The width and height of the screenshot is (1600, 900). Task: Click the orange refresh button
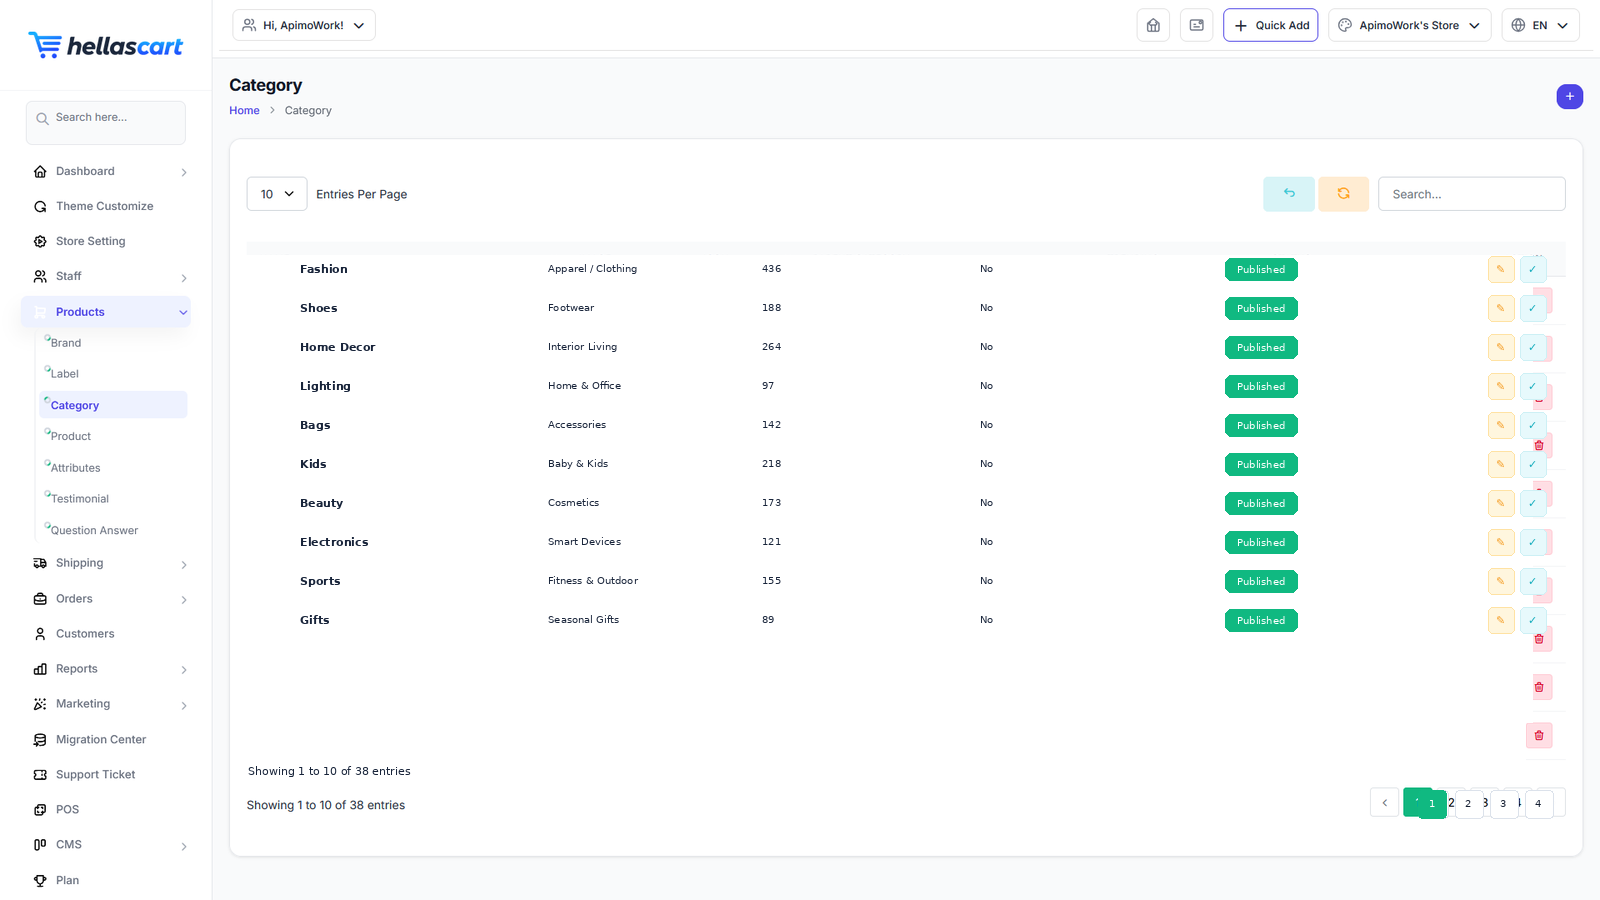pos(1343,194)
